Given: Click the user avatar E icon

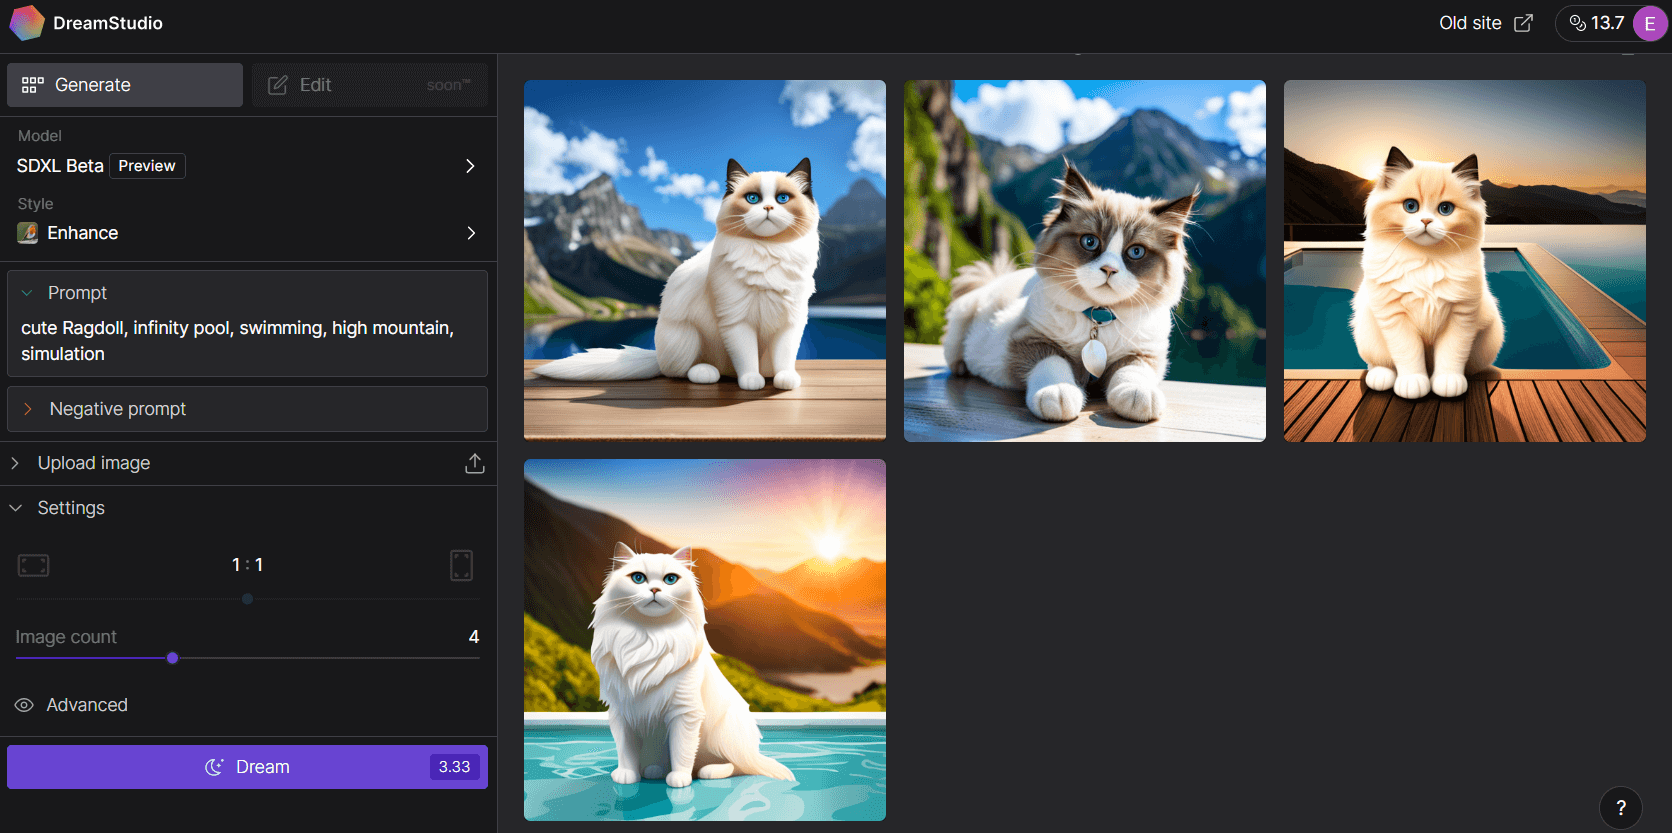Looking at the screenshot, I should pos(1649,24).
